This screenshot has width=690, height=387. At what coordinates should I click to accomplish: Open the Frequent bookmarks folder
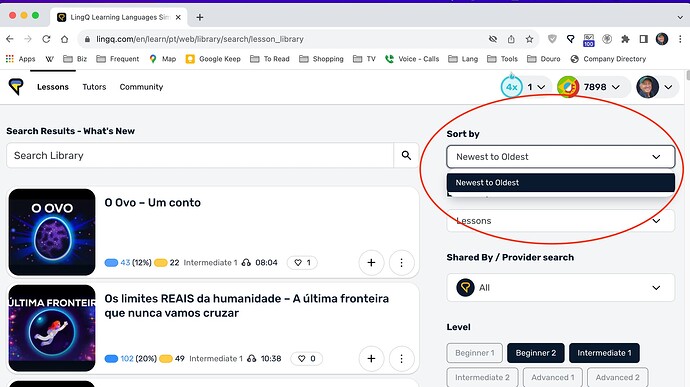tap(117, 59)
